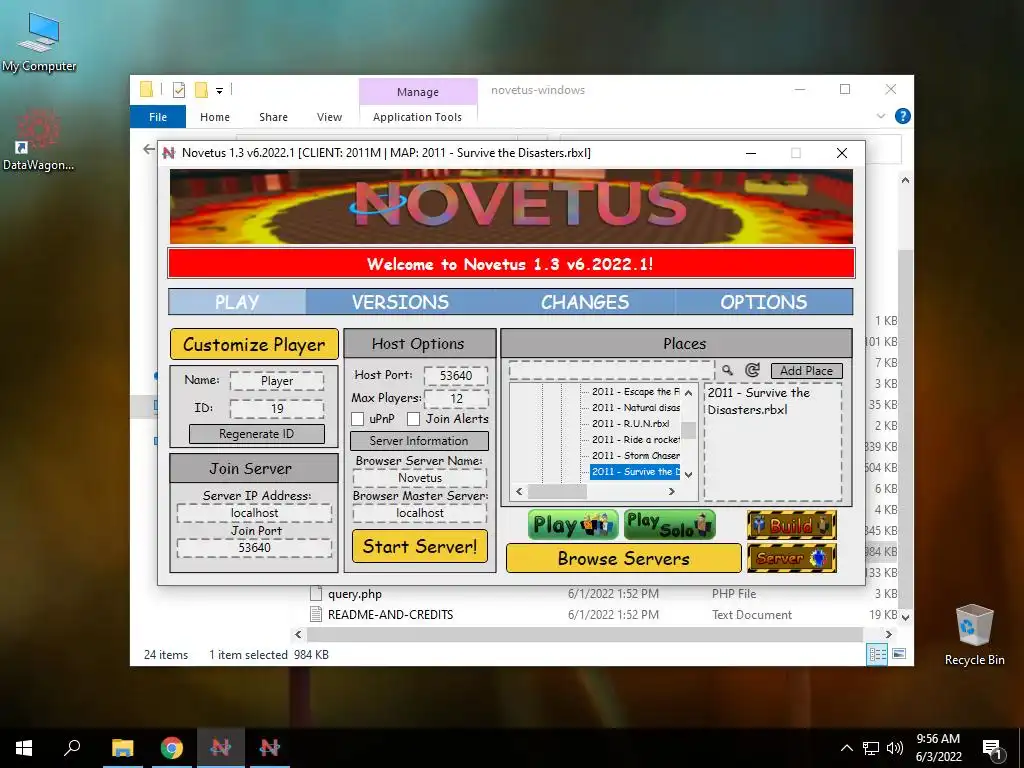Screen dimensions: 1024x768
Task: Click places list left scroll arrow
Action: pos(520,491)
